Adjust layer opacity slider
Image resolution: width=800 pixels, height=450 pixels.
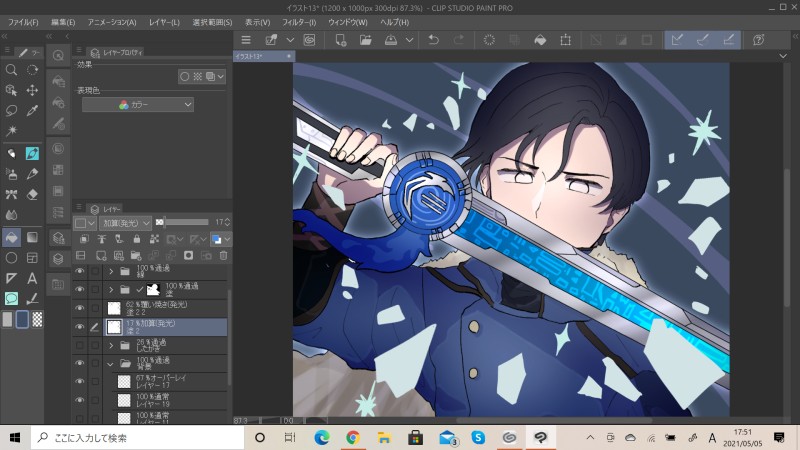[x=183, y=222]
